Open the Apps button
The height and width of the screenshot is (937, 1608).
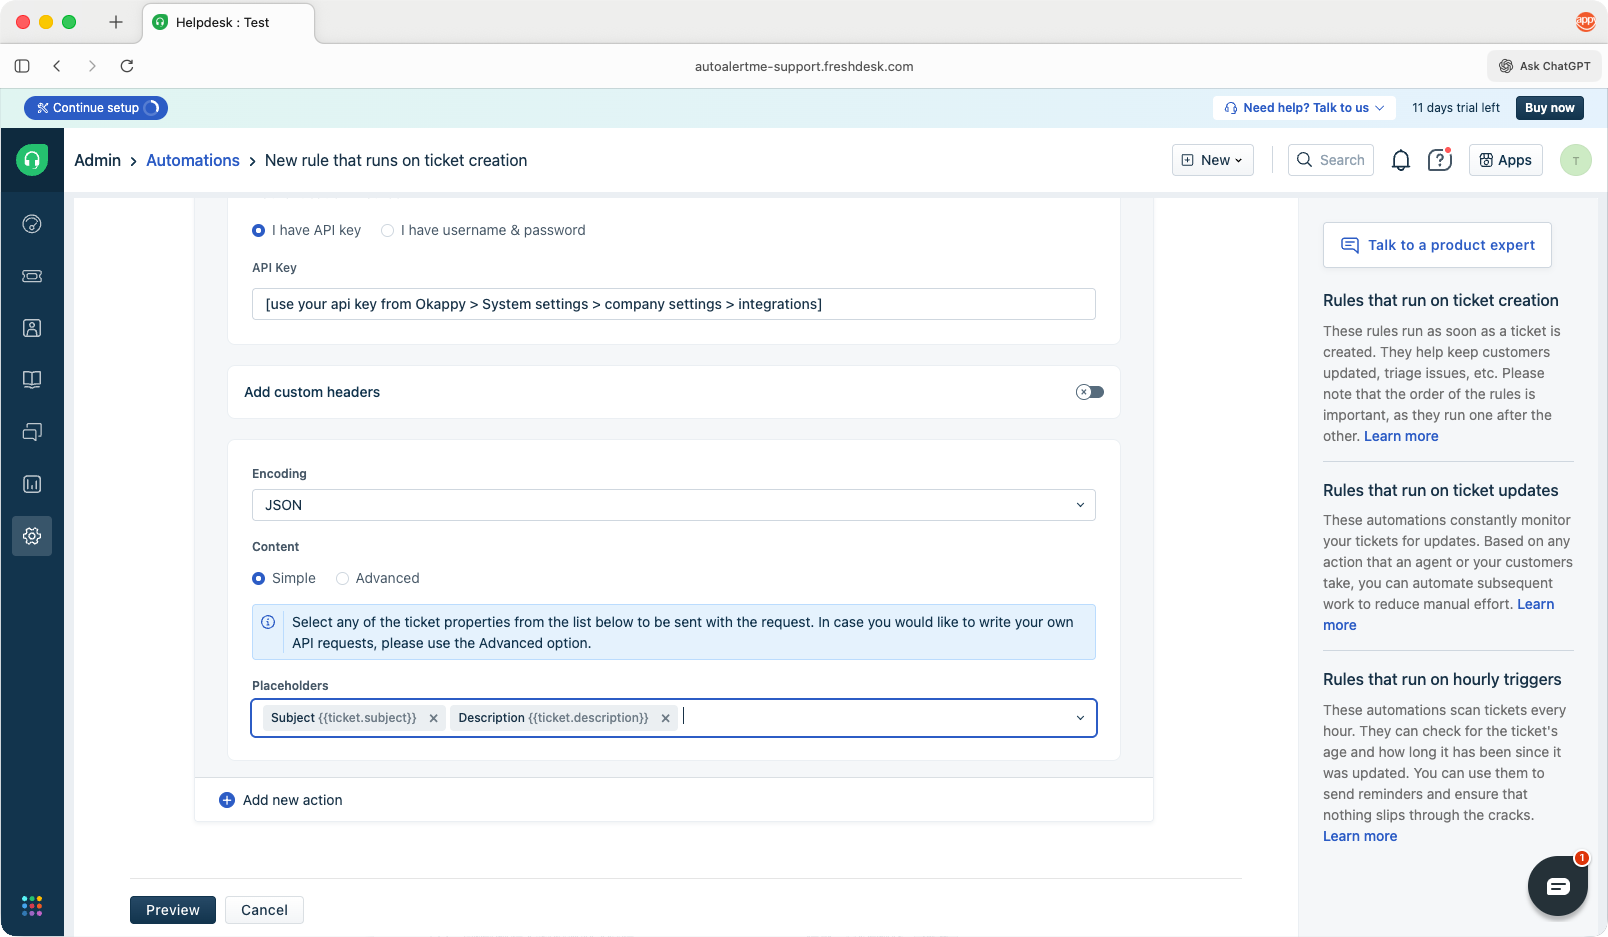pos(1506,160)
